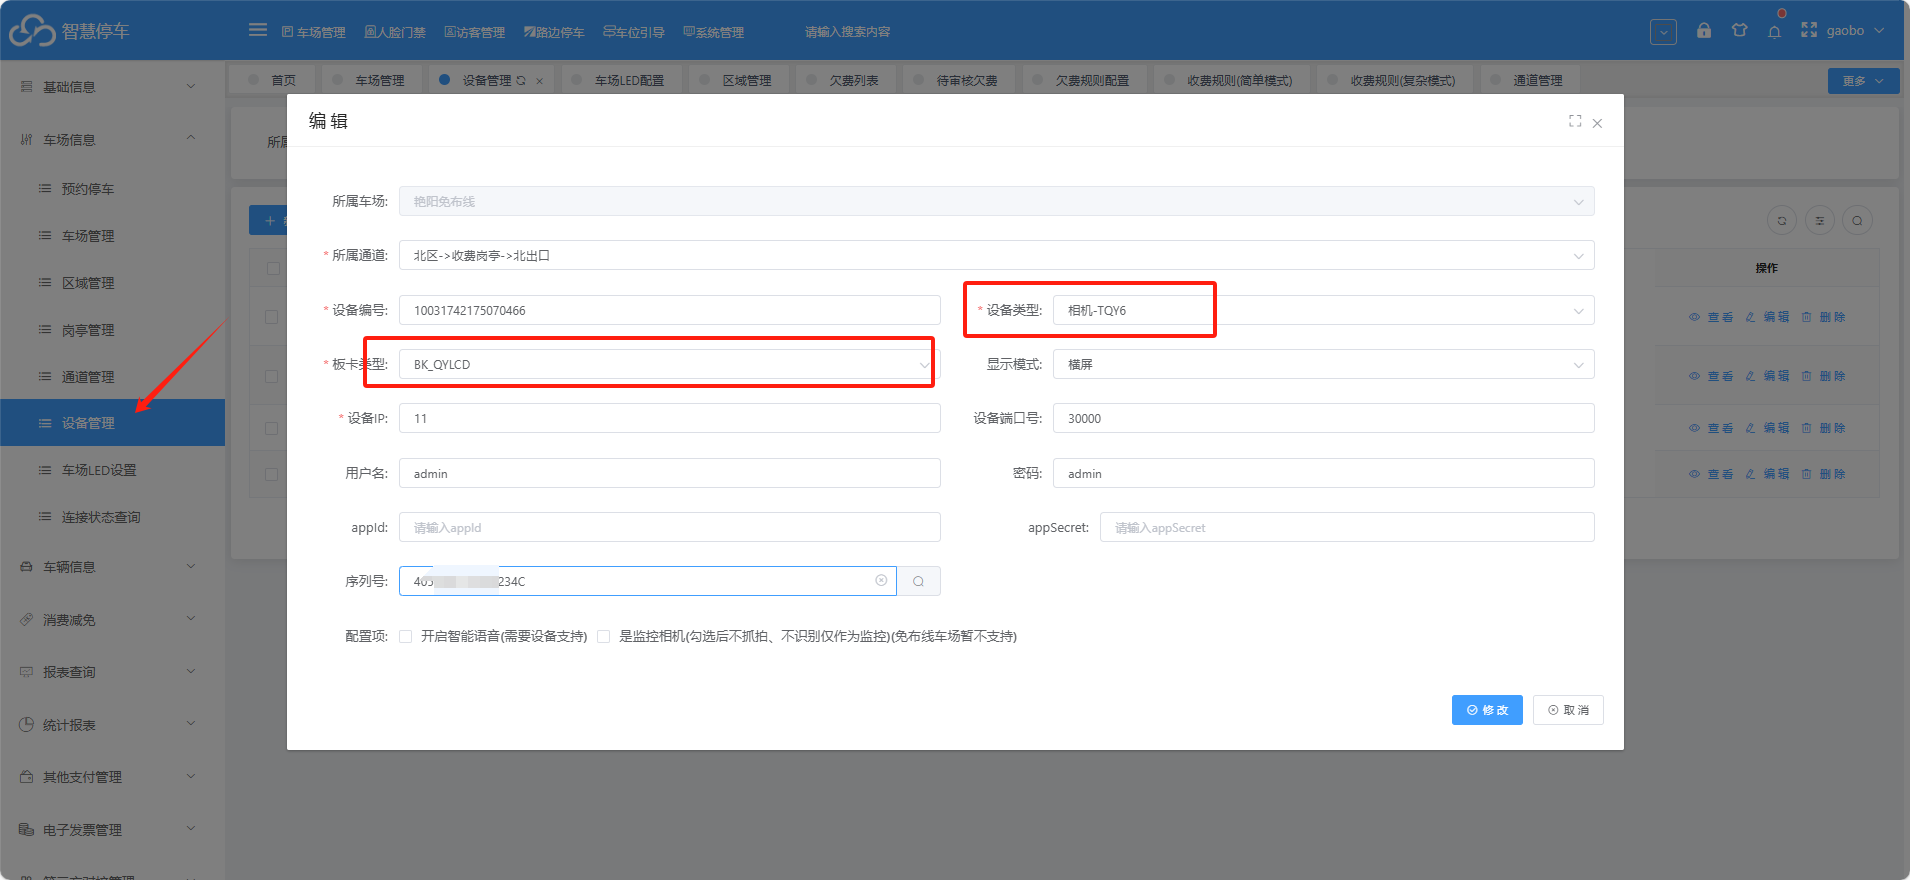The height and width of the screenshot is (880, 1910).
Task: Toggle the fullscreen icon next to gaobo
Action: coord(1809,31)
